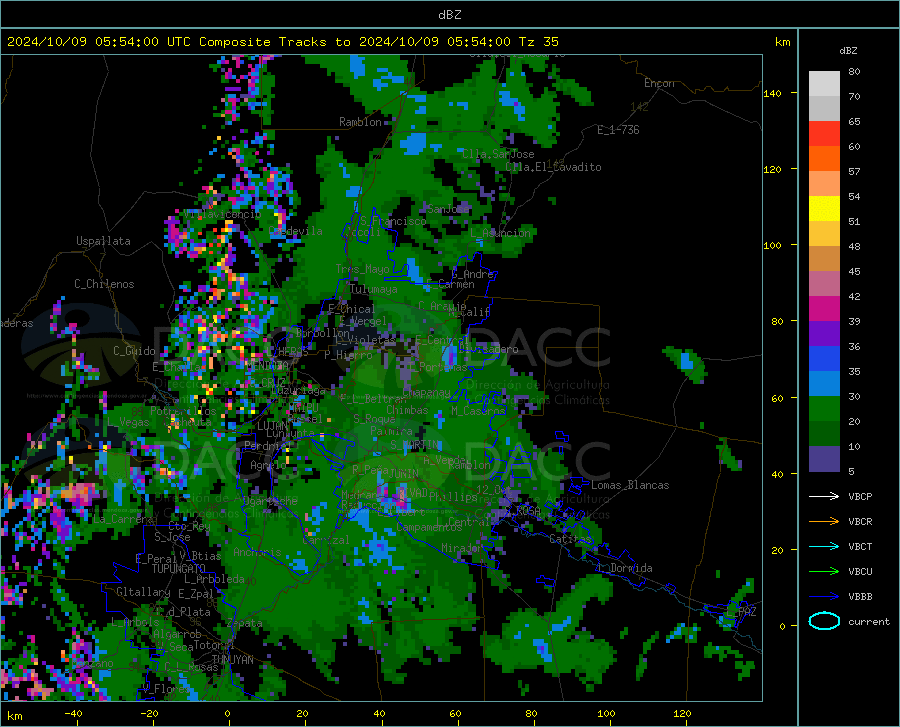
Task: Select the gold 51–48 dBZ swatch
Action: [824, 234]
